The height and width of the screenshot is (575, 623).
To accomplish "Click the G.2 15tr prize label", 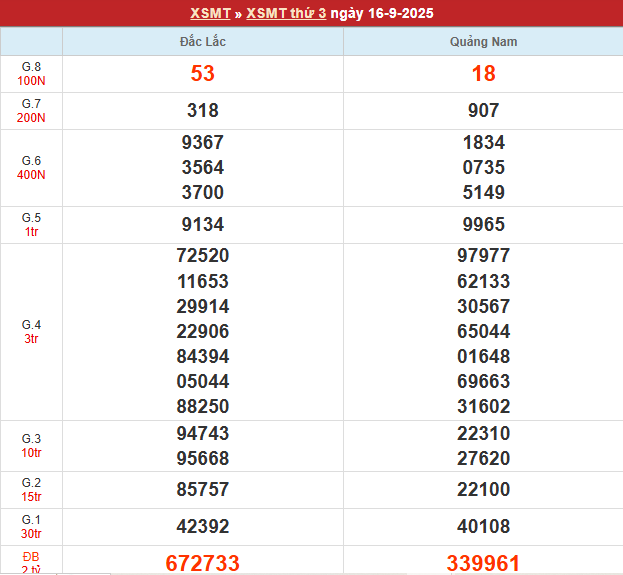I will 31,490.
